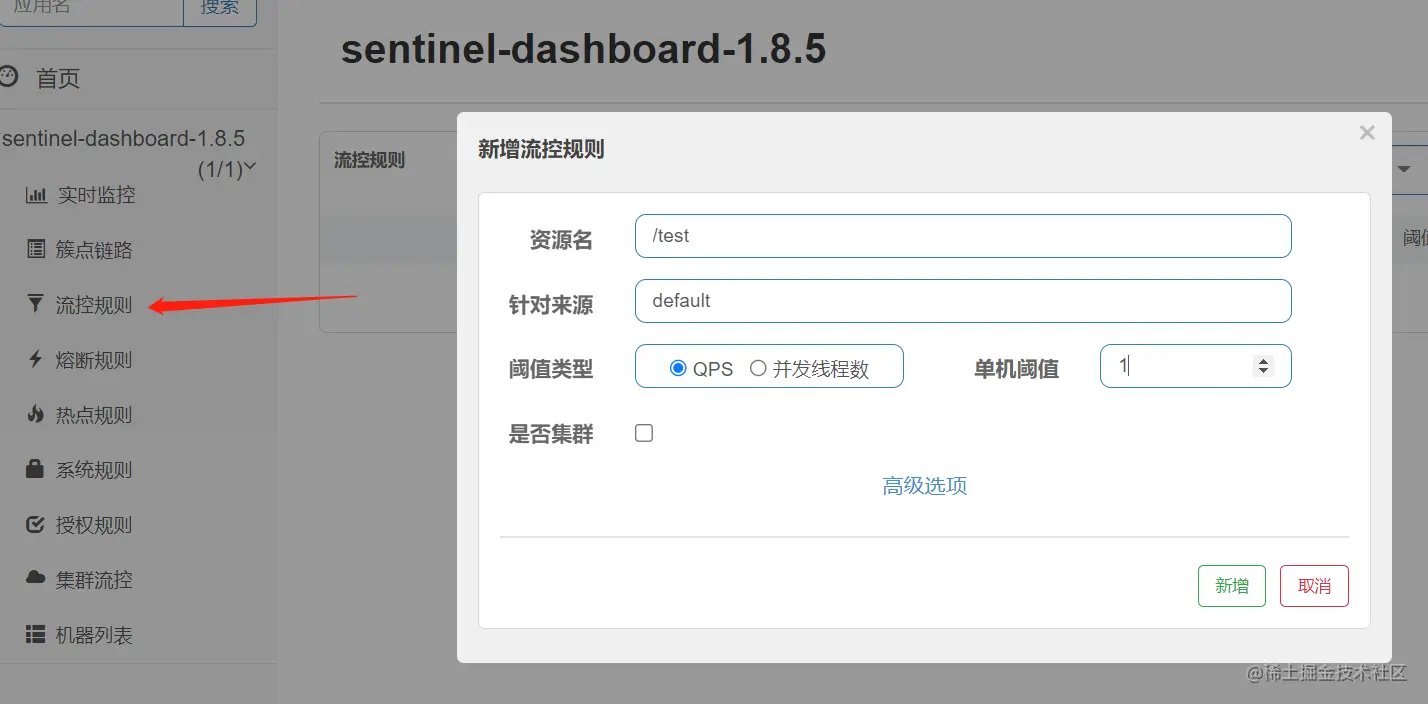The height and width of the screenshot is (704, 1428).
Task: Click the cloud icon beside 集群流控
Action: 36,580
